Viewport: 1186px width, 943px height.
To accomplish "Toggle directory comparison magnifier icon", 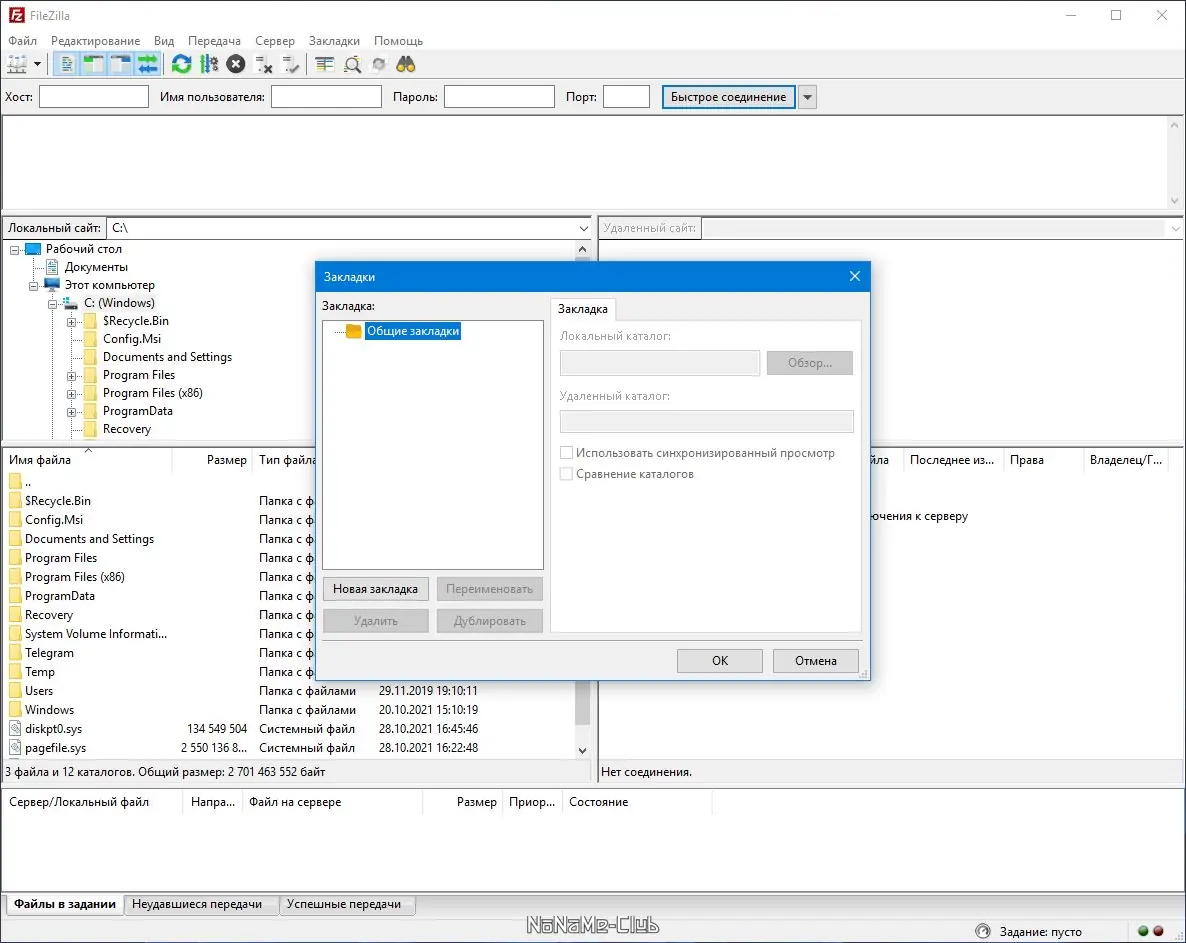I will pyautogui.click(x=352, y=65).
